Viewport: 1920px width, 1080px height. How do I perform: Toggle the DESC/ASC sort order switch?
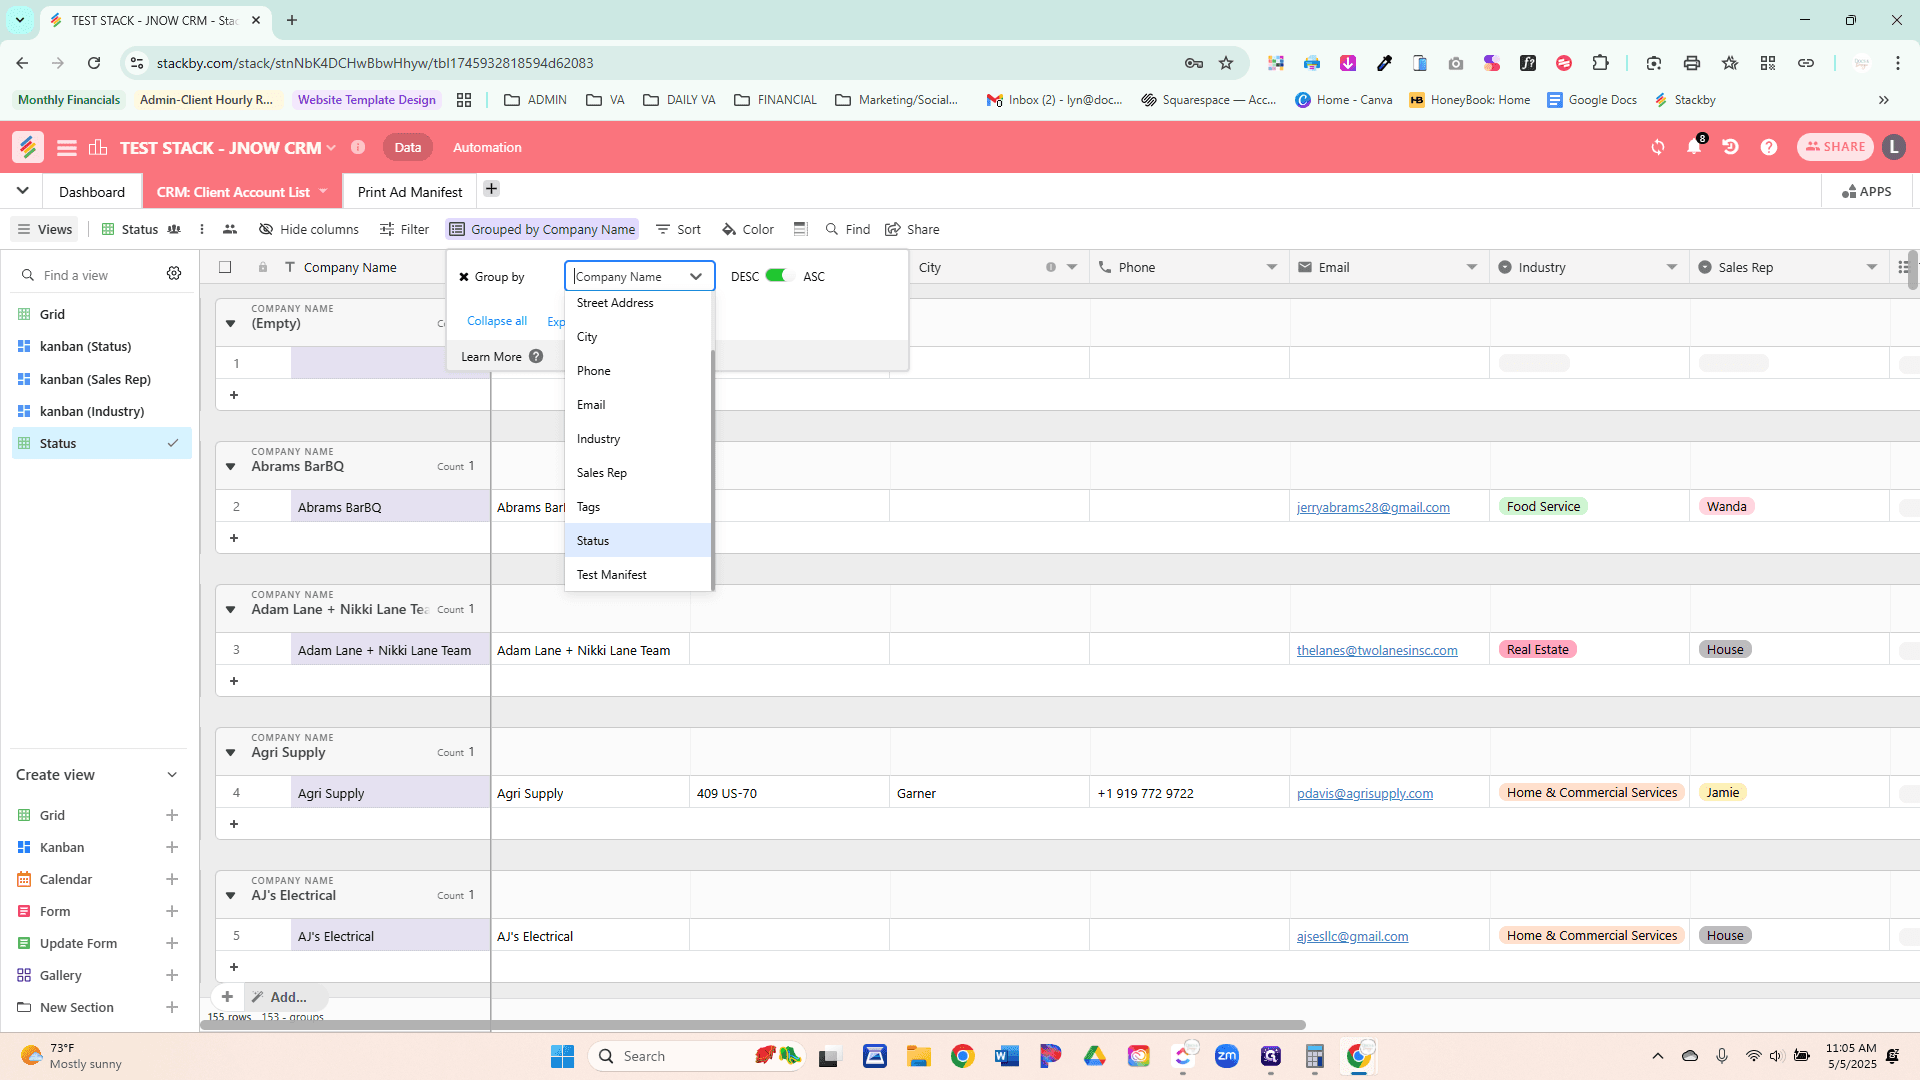[778, 276]
